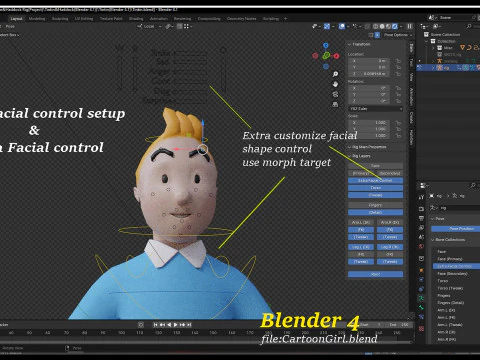480x360 pixels.
Task: Switch to Shading workspace tab
Action: tap(136, 19)
